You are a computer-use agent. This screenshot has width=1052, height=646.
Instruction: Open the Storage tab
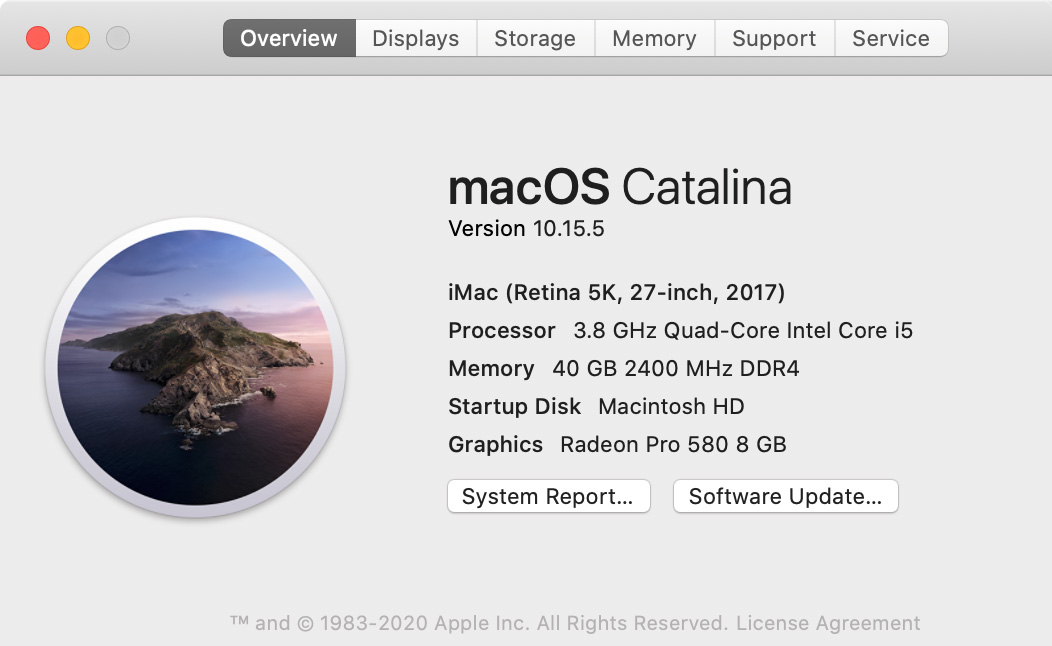pos(535,38)
